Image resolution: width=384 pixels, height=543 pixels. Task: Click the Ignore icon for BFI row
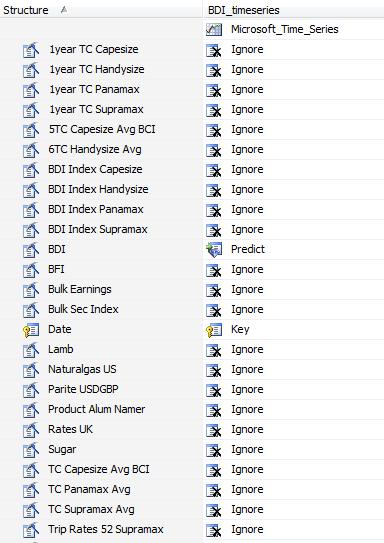(x=214, y=270)
